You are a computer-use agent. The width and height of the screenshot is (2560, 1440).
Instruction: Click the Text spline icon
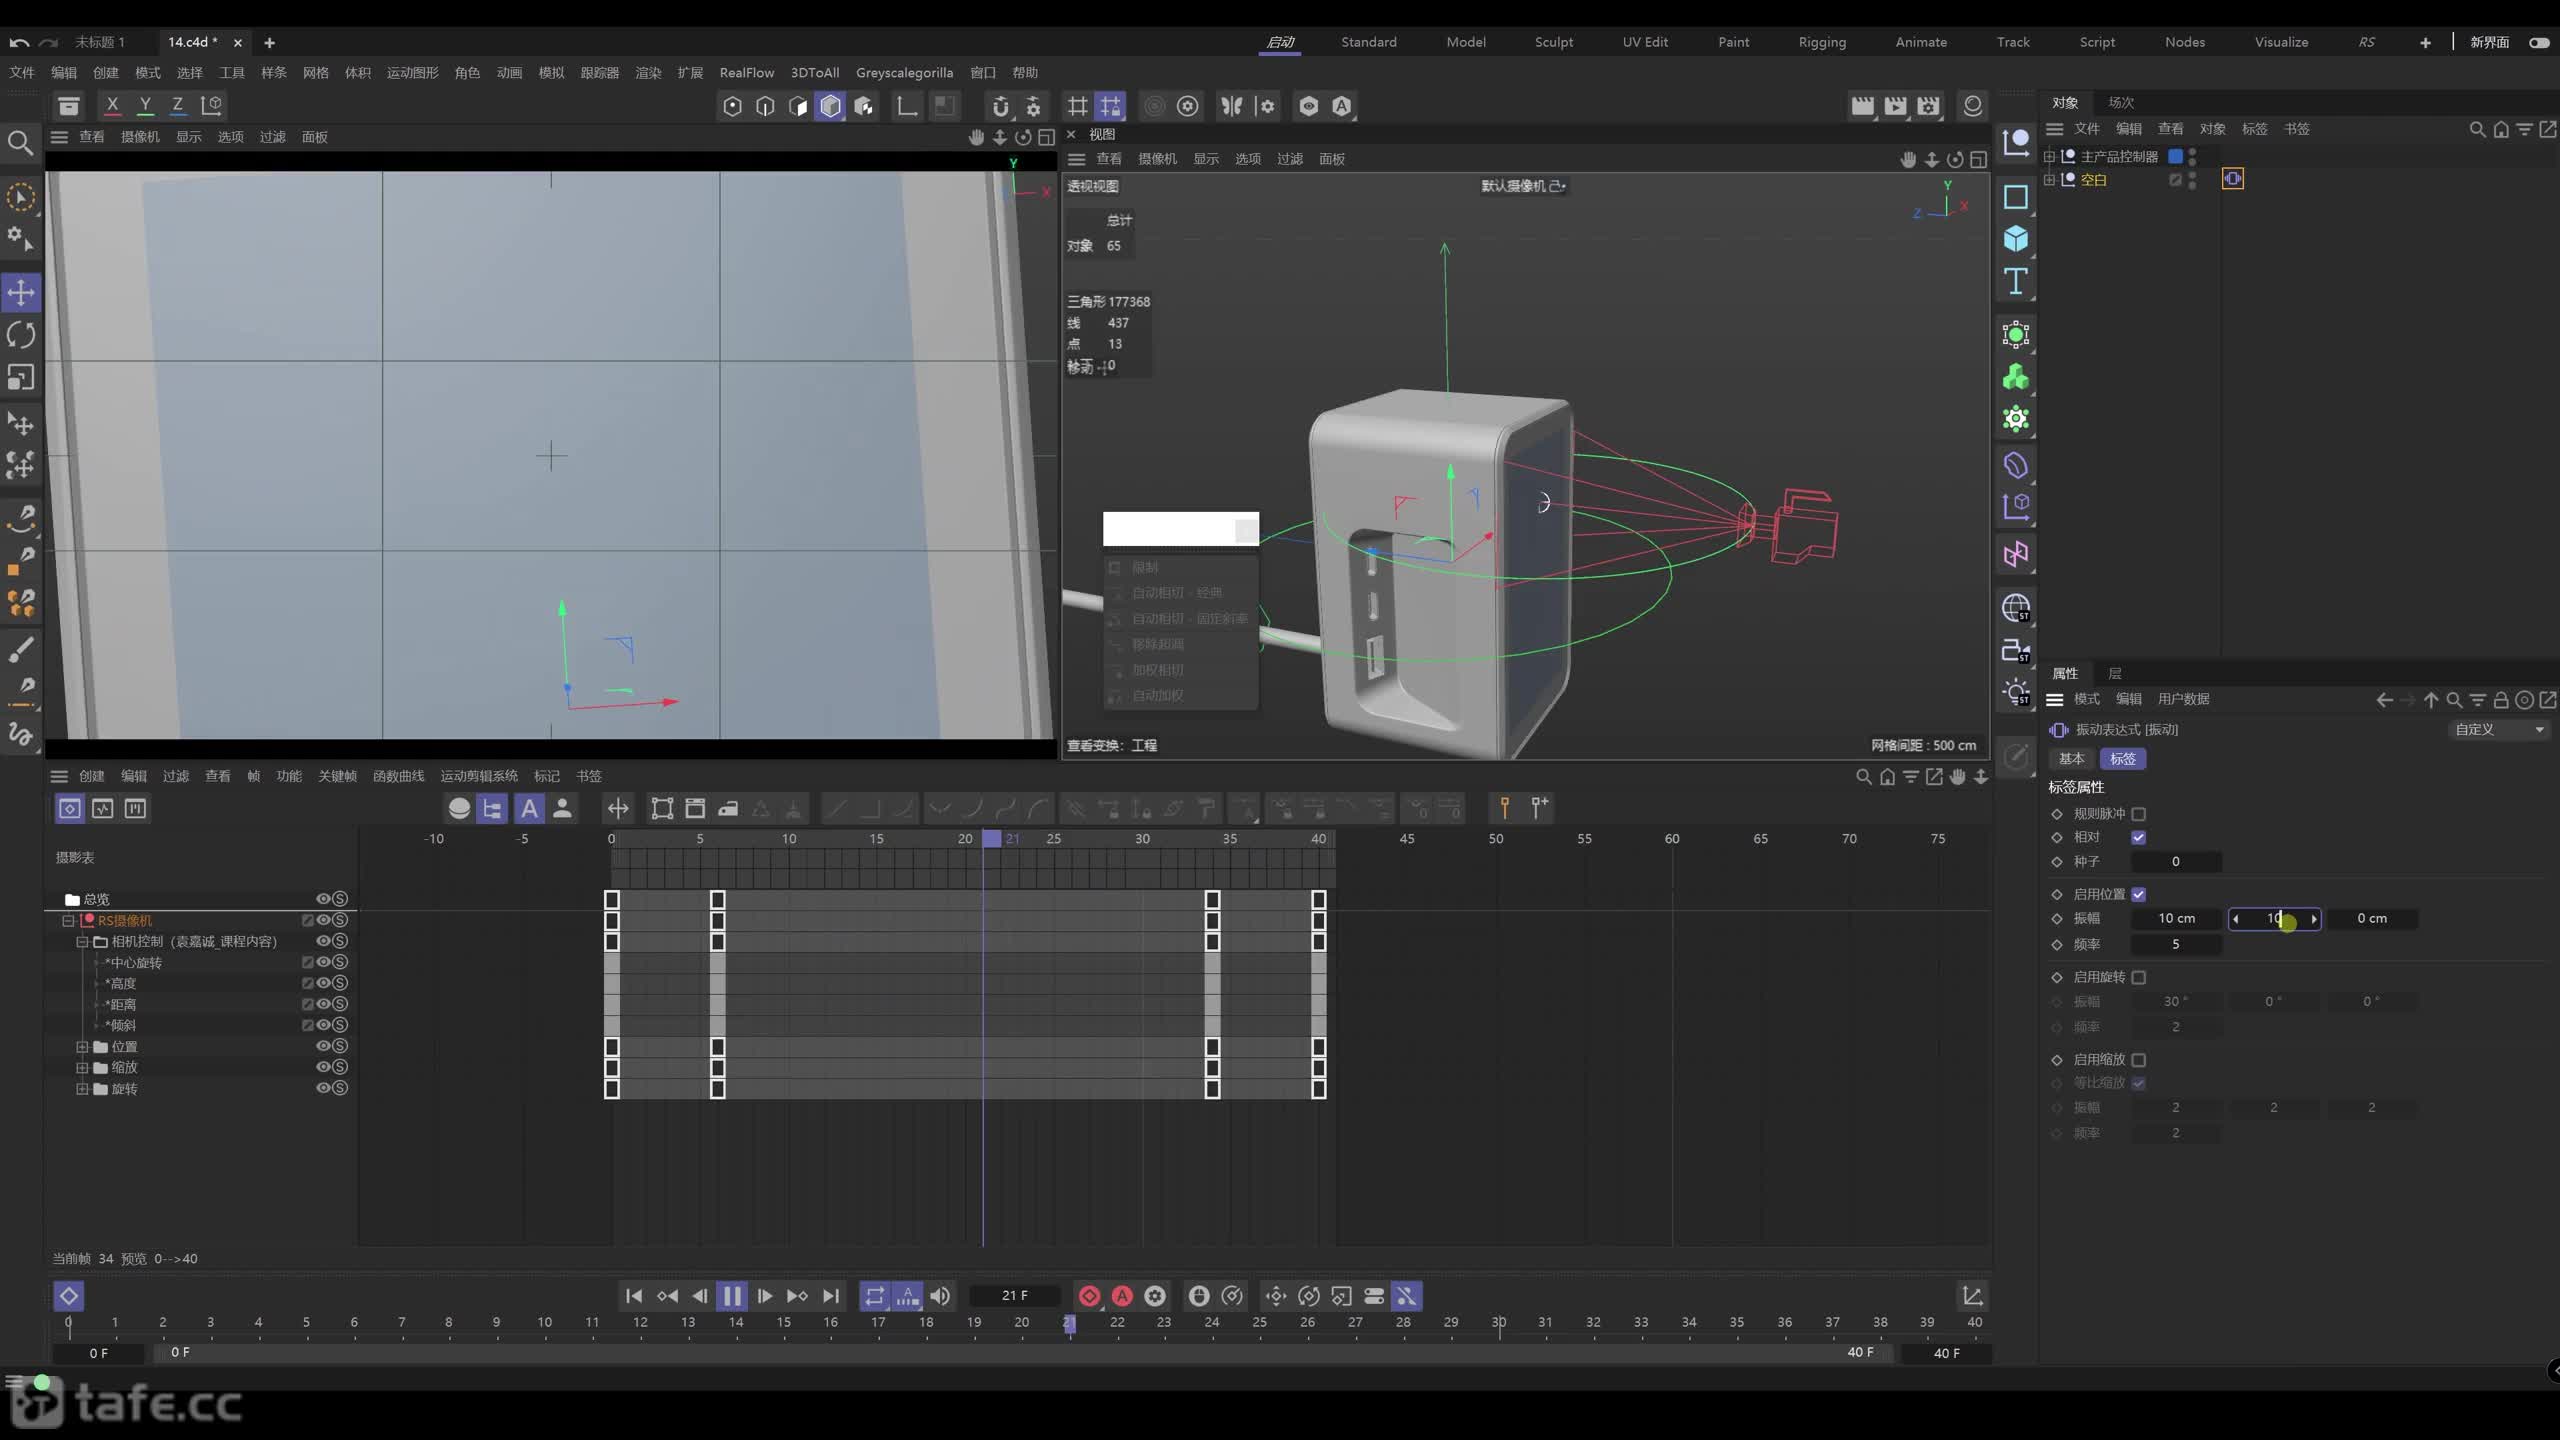tap(2015, 281)
